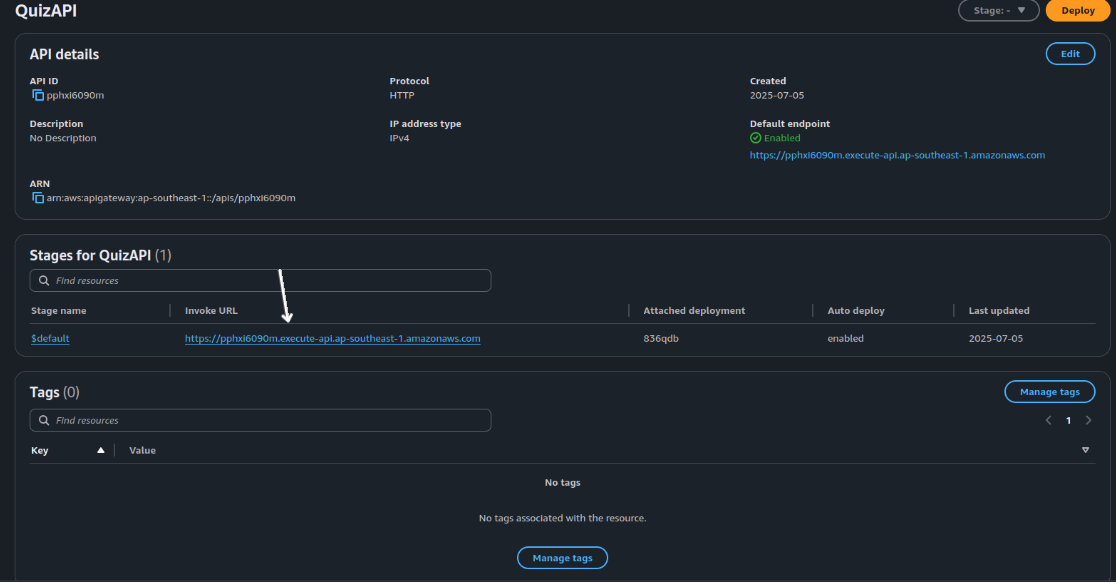Sort tags by the Key column arrow
1116x583 pixels.
point(100,451)
